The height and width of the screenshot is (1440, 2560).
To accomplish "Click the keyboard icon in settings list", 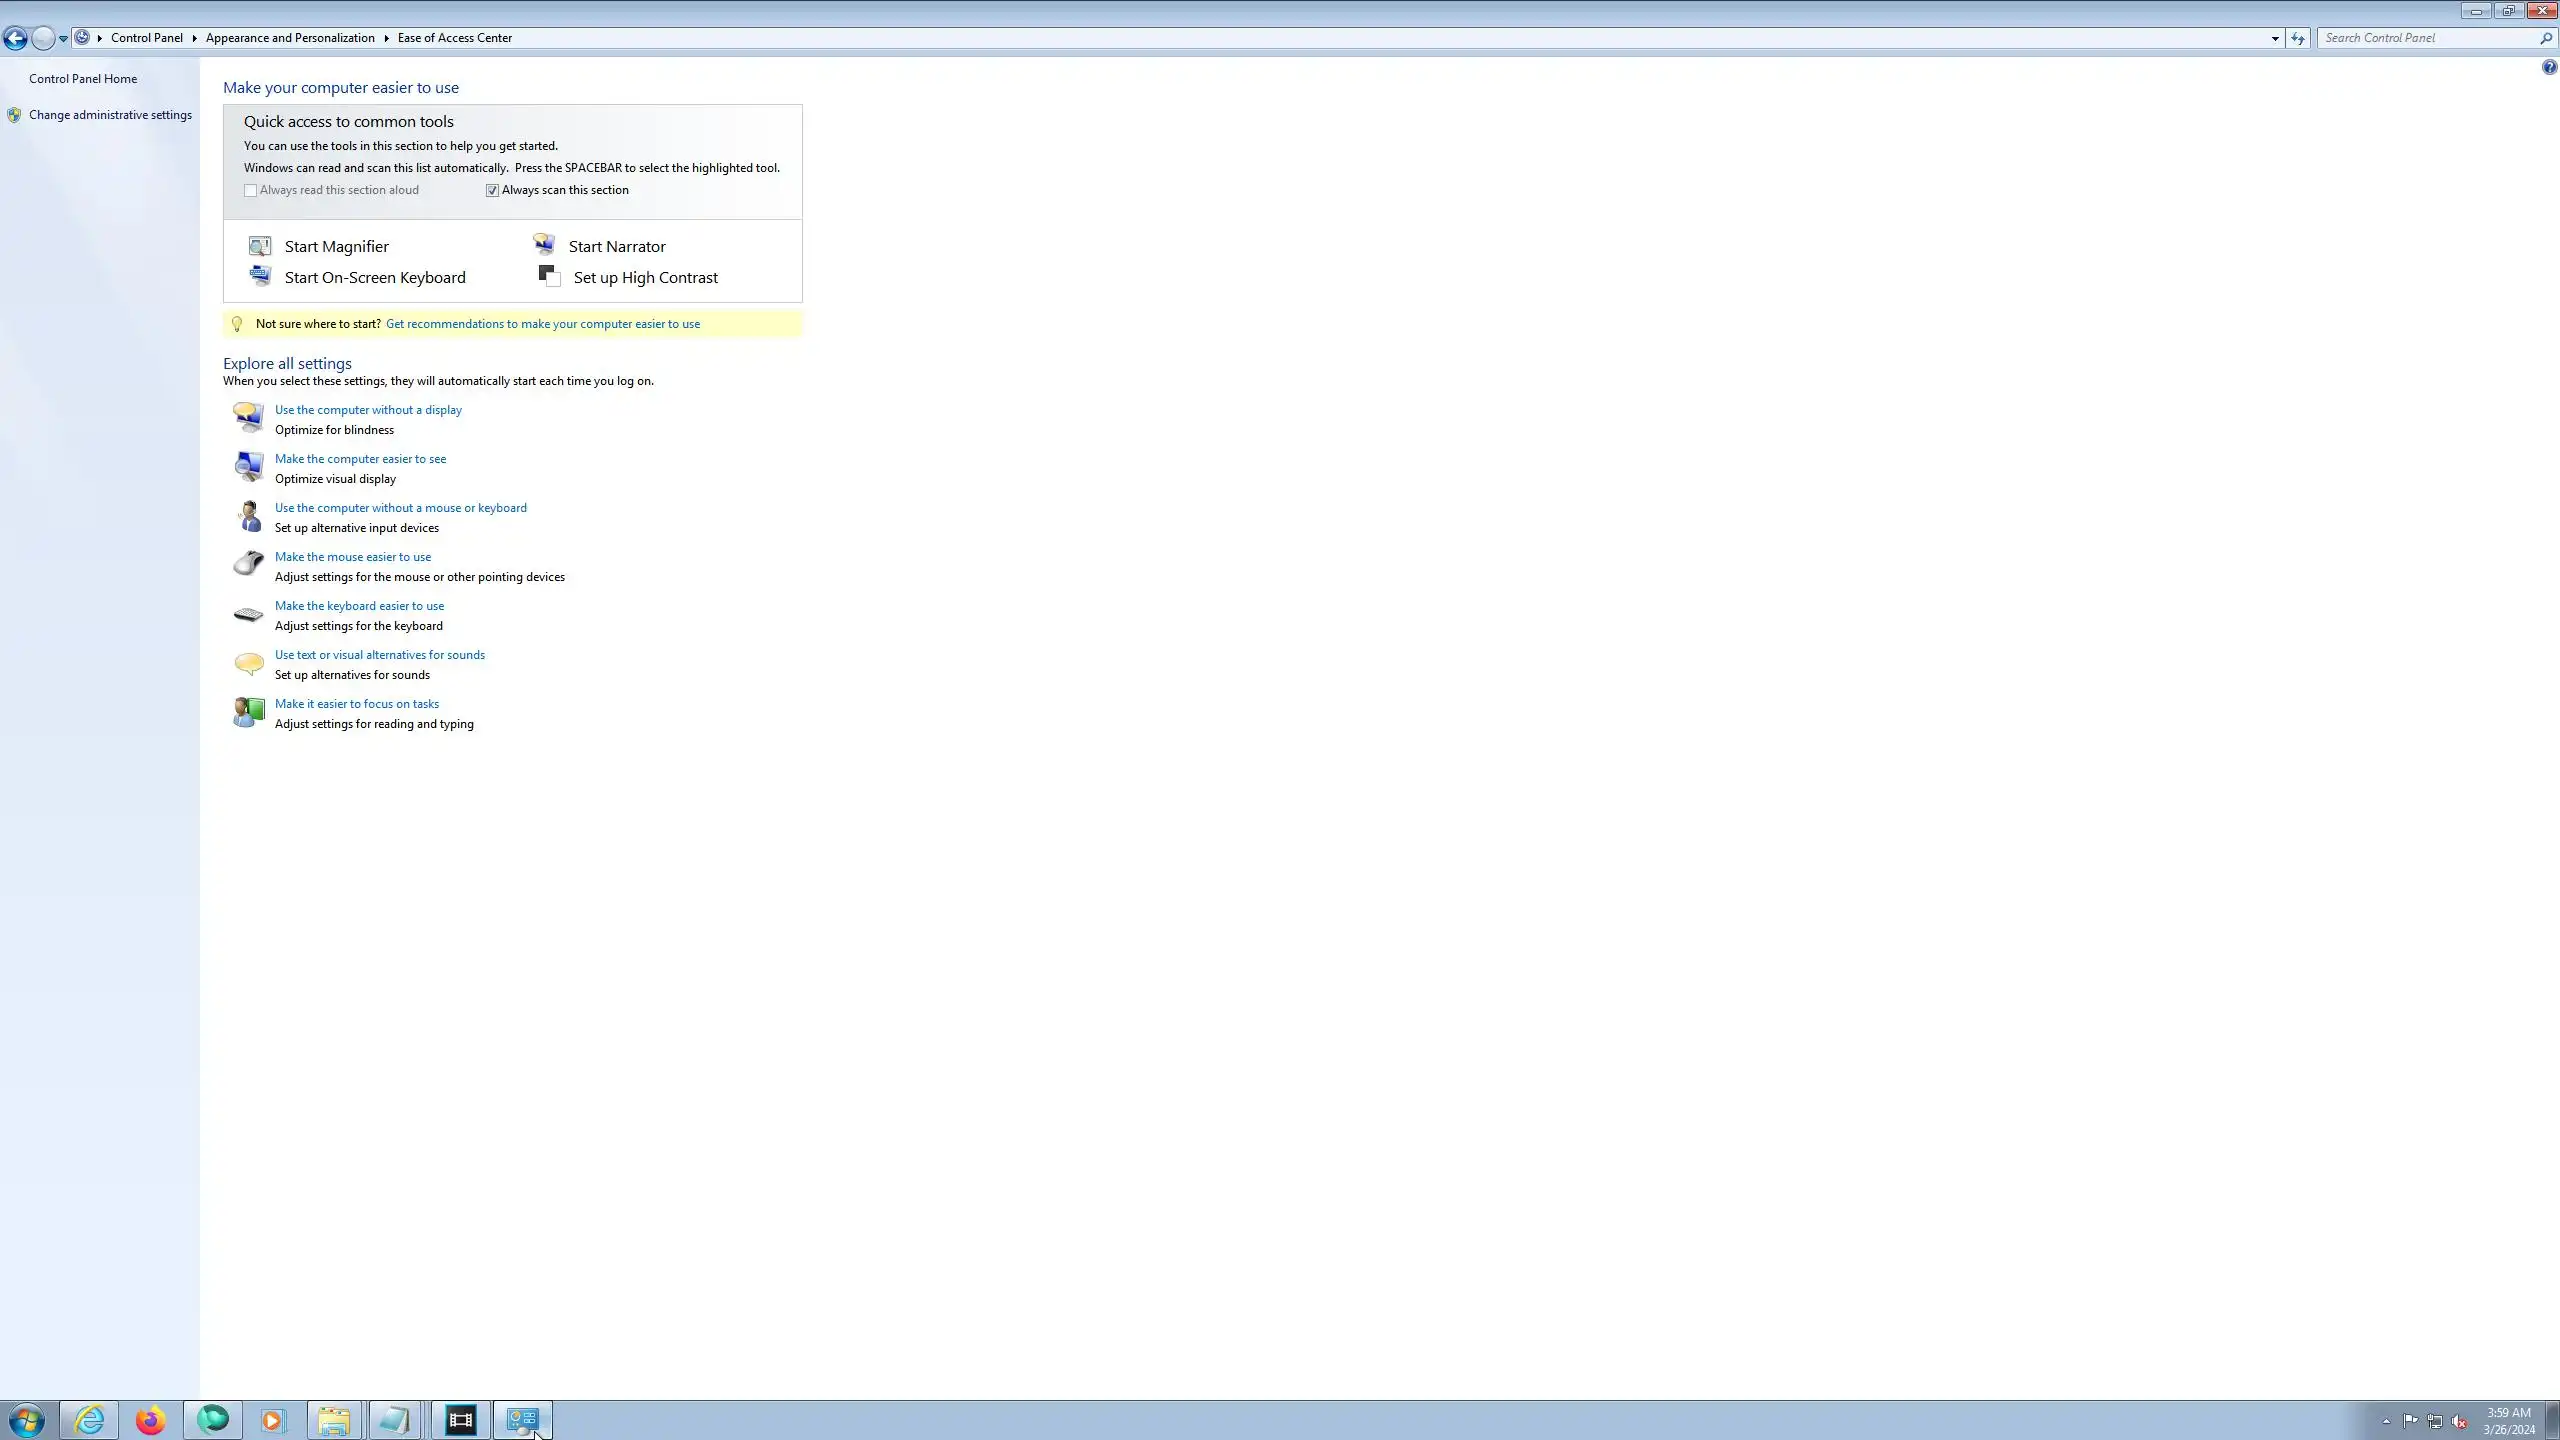I will 248,615.
